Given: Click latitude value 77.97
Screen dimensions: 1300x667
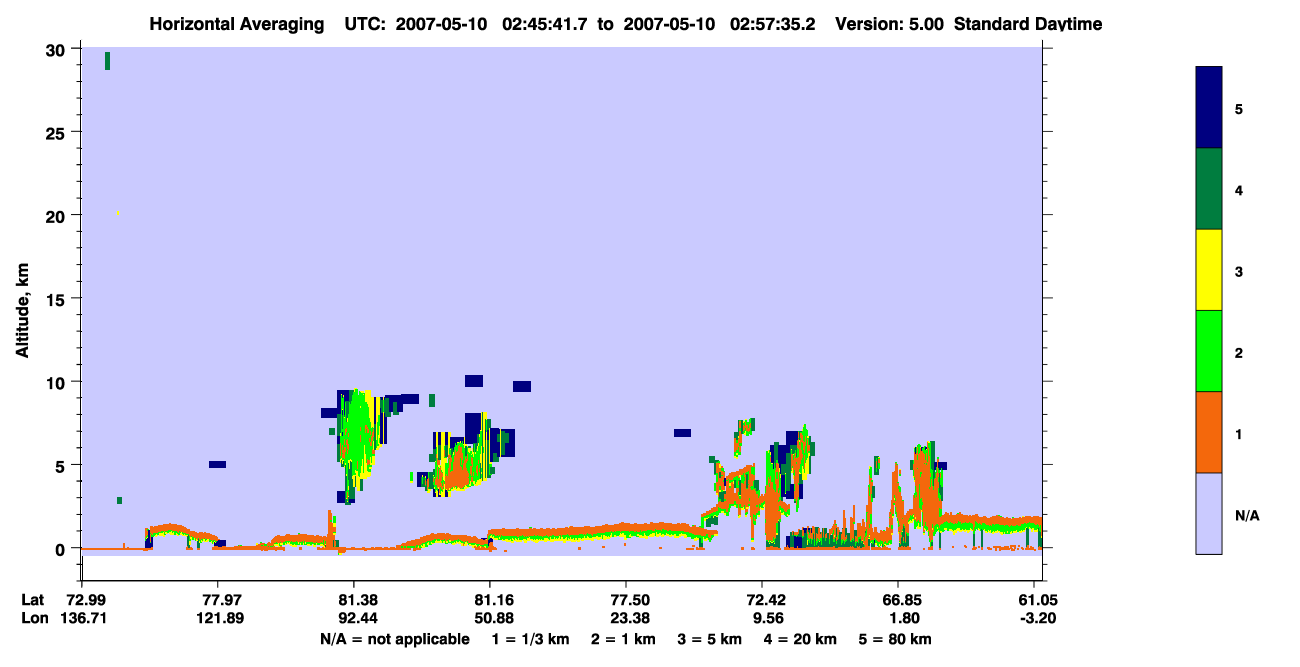Looking at the screenshot, I should pyautogui.click(x=218, y=600).
